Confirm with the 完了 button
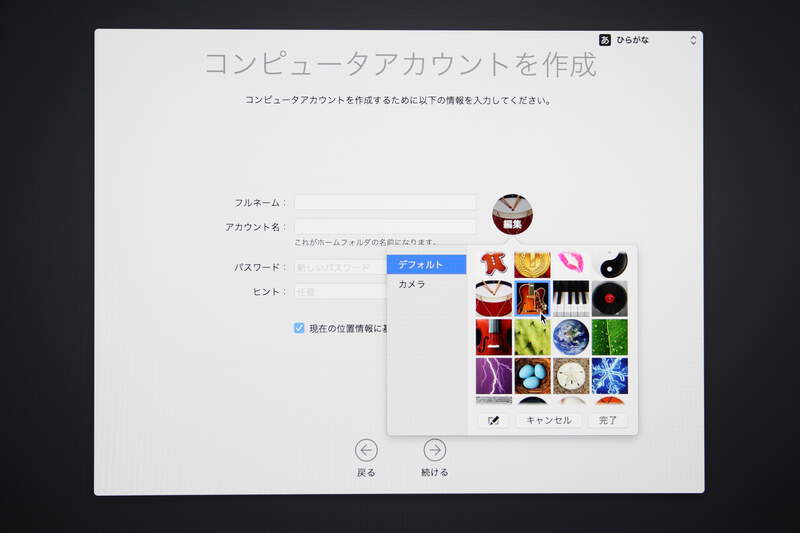The width and height of the screenshot is (800, 533). pyautogui.click(x=608, y=421)
